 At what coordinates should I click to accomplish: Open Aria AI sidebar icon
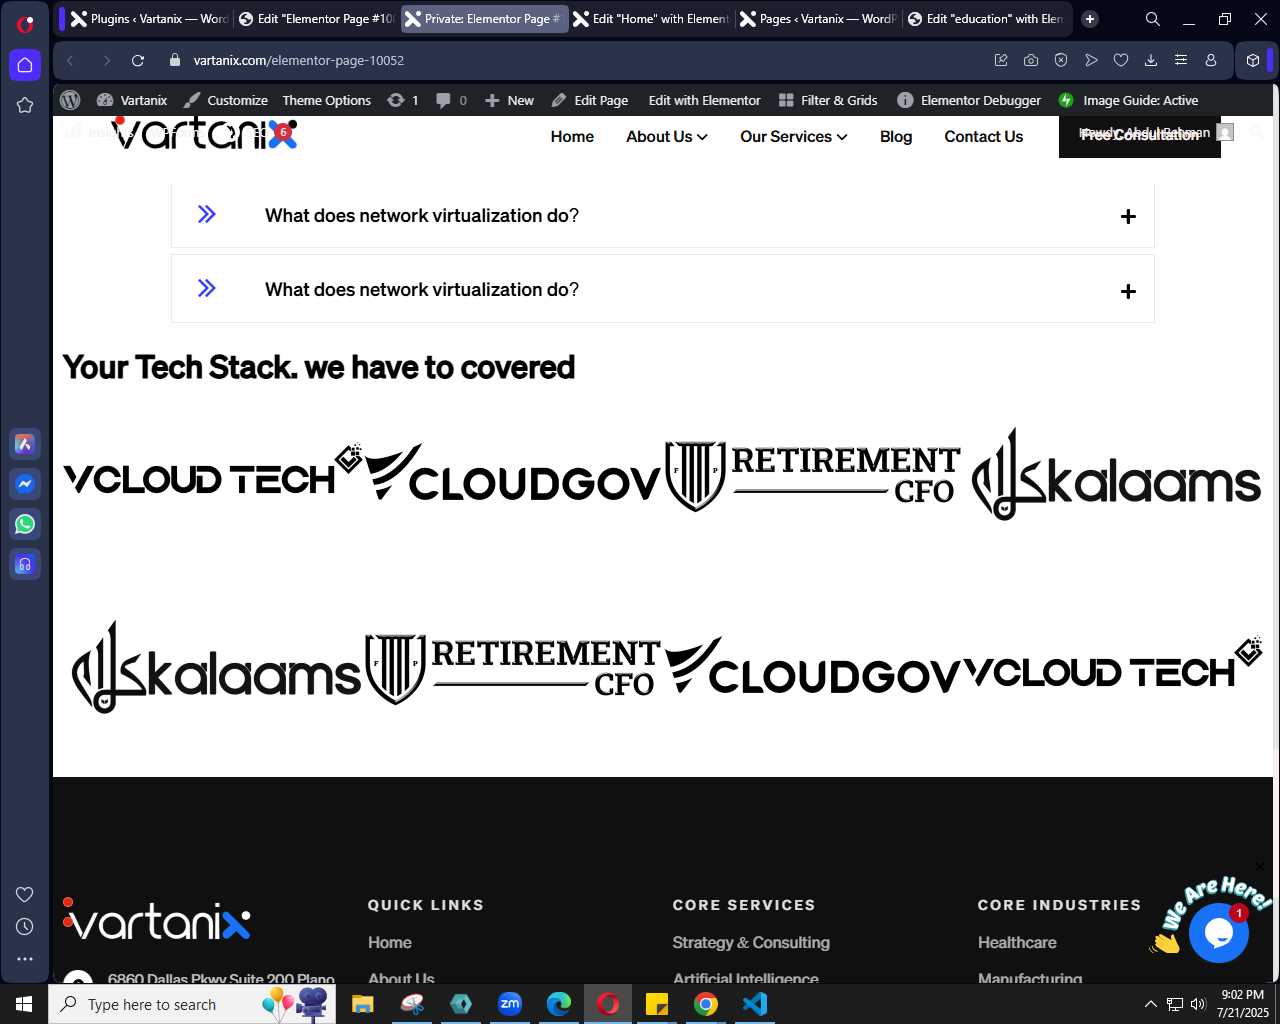point(25,444)
